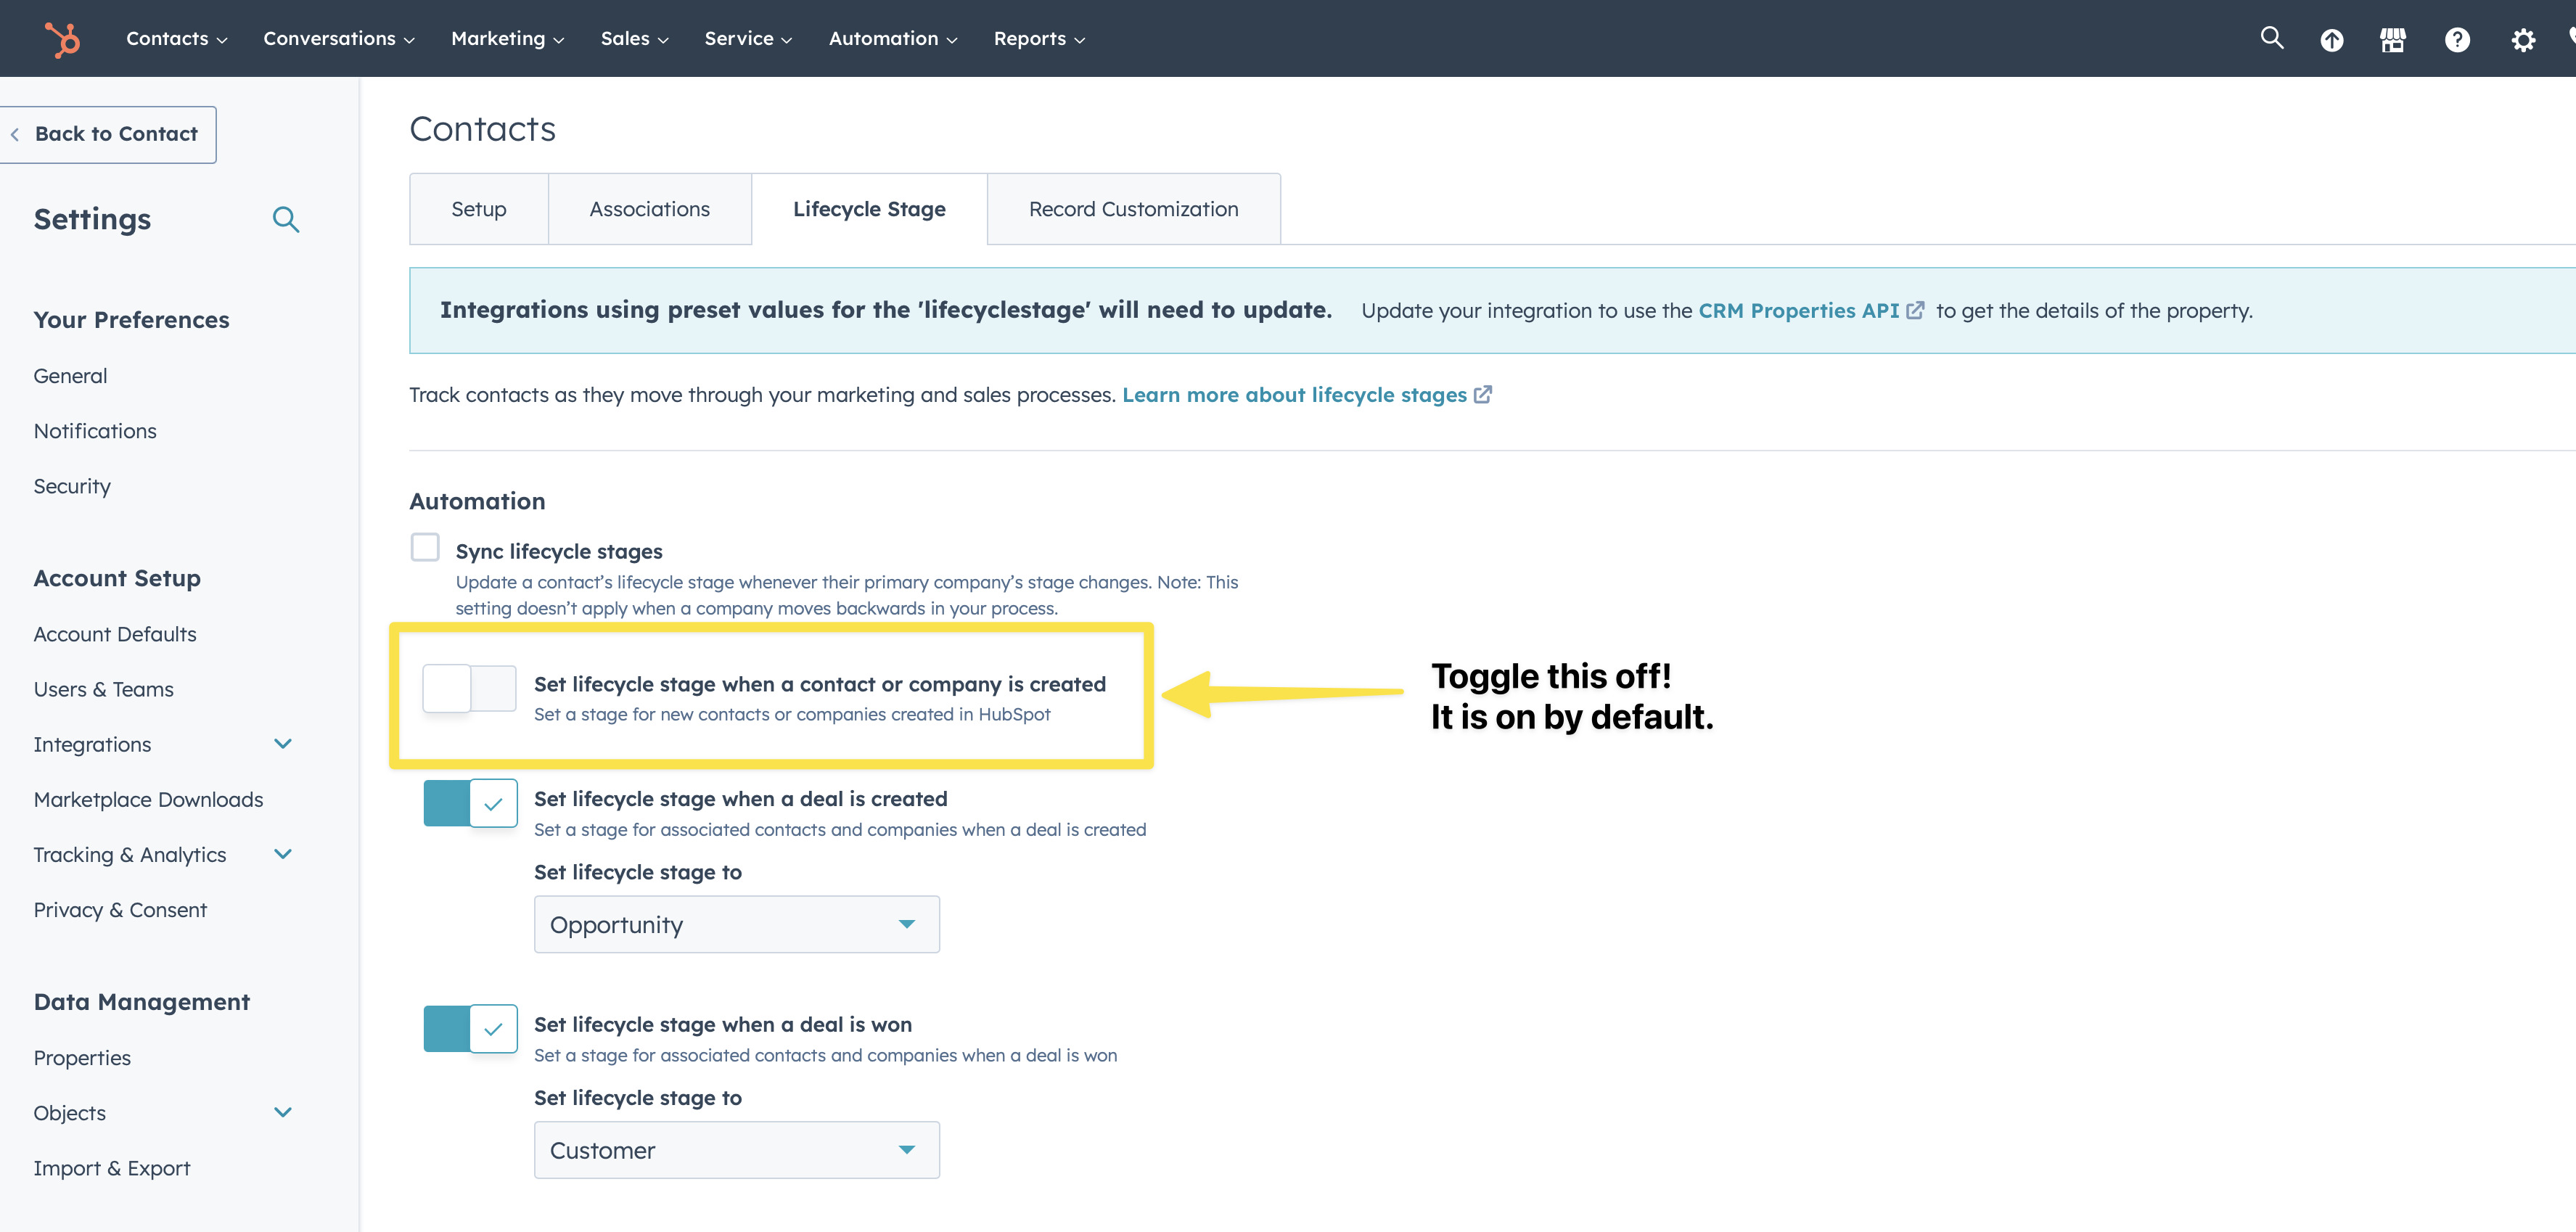Screen dimensions: 2576x1232
Task: Open the Marketplace store icon
Action: (2394, 38)
